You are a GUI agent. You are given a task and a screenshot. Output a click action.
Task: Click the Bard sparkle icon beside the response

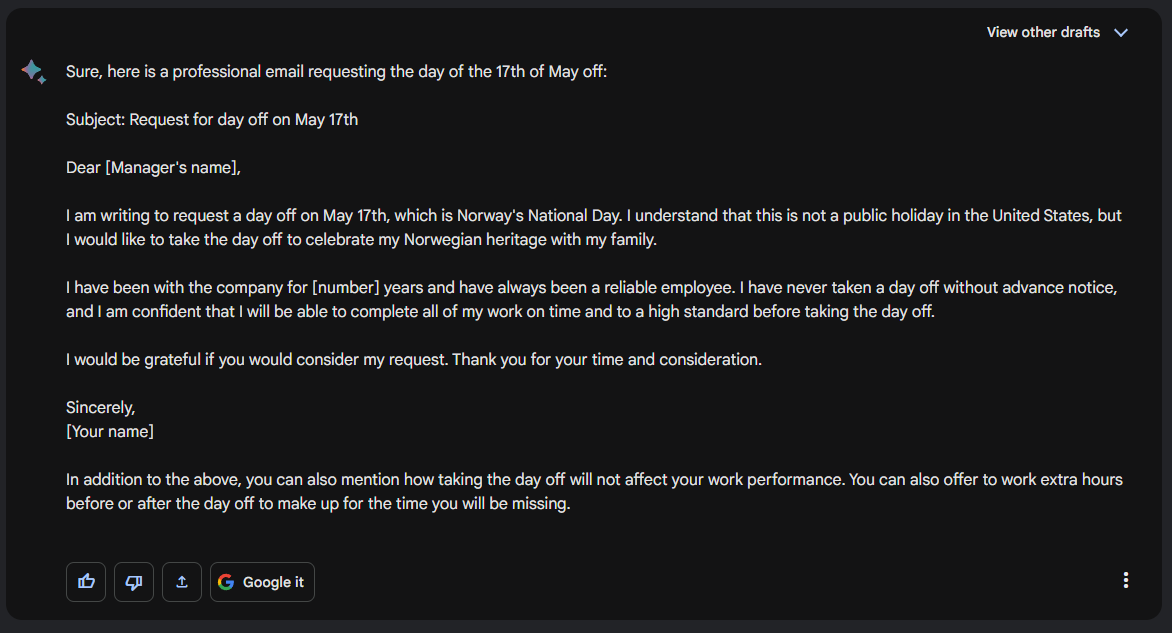click(x=33, y=72)
